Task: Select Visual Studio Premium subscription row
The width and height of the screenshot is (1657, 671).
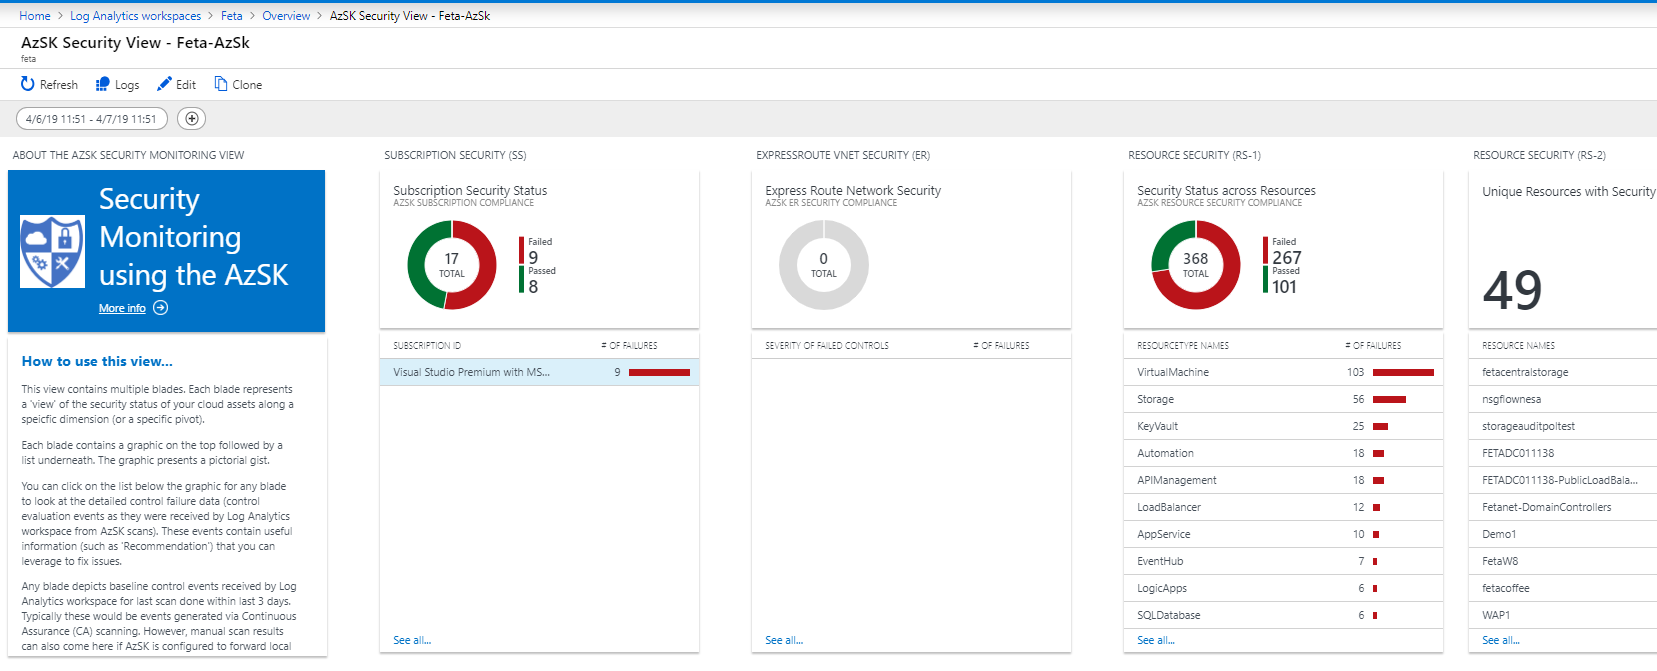Action: pyautogui.click(x=539, y=372)
